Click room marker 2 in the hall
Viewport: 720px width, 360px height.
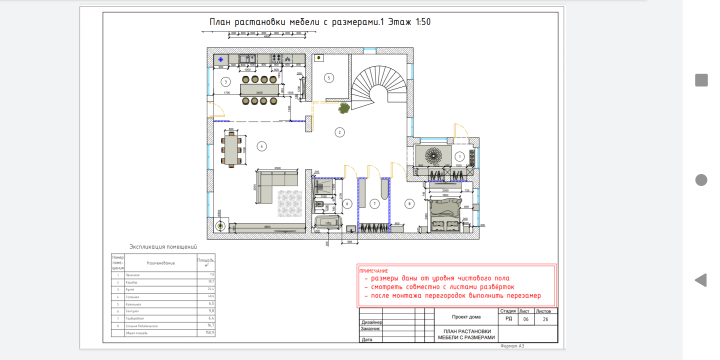[339, 132]
